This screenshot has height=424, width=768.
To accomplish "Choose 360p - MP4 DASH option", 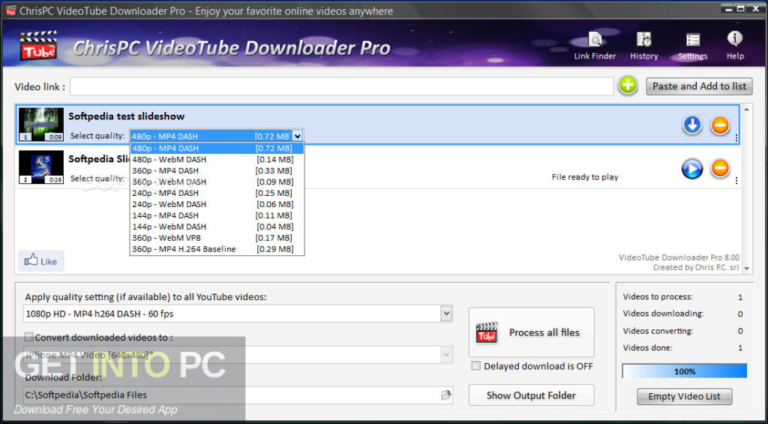I will 217,171.
